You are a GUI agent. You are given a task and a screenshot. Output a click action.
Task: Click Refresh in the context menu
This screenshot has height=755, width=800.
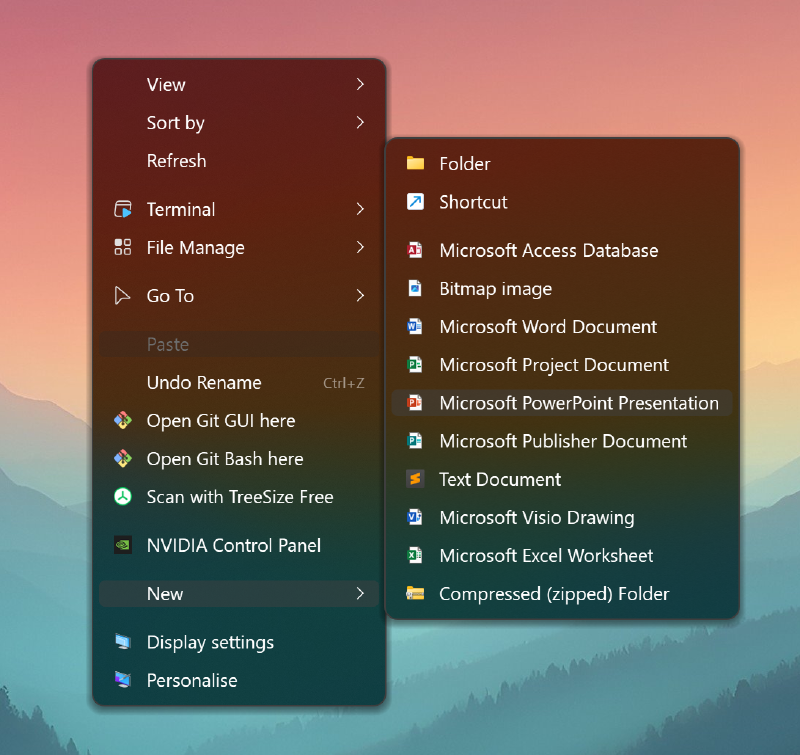point(176,161)
